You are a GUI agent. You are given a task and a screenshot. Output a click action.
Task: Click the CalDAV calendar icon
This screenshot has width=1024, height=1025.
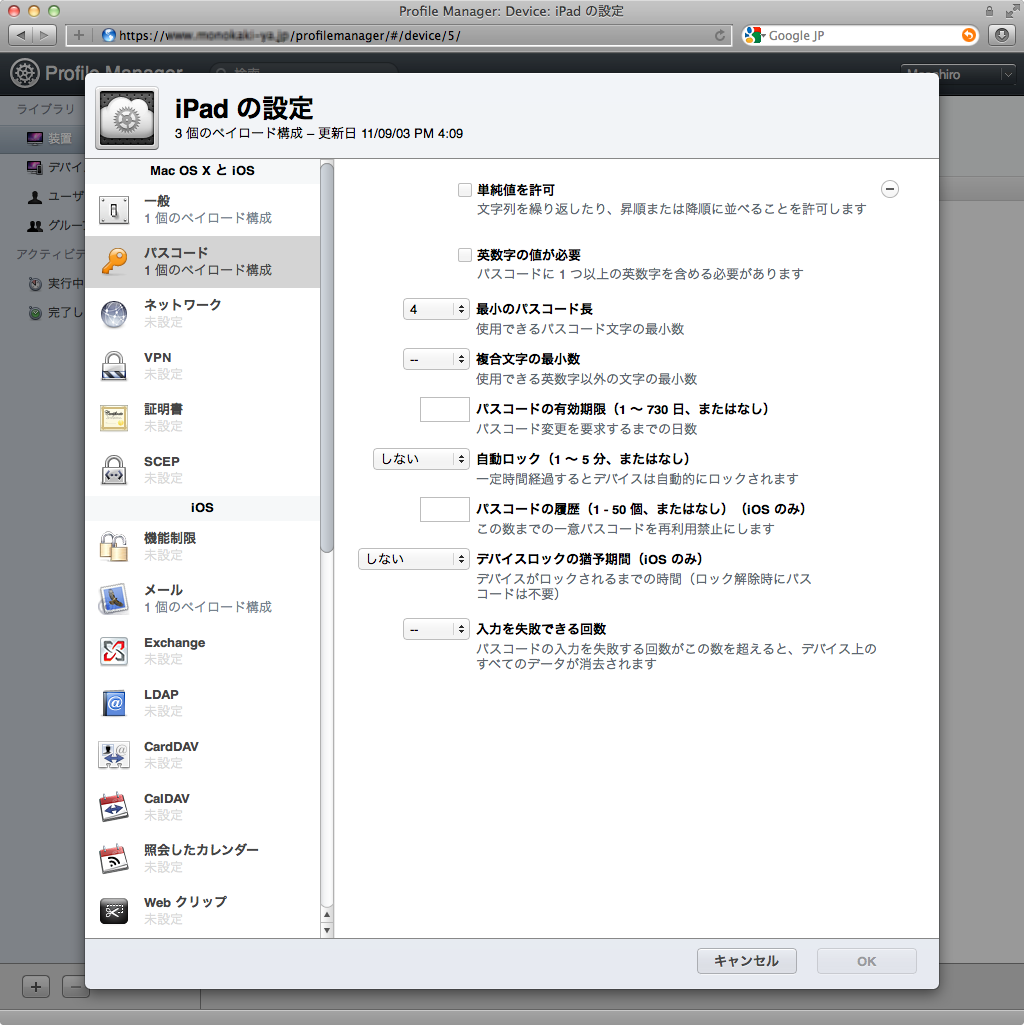[x=114, y=808]
